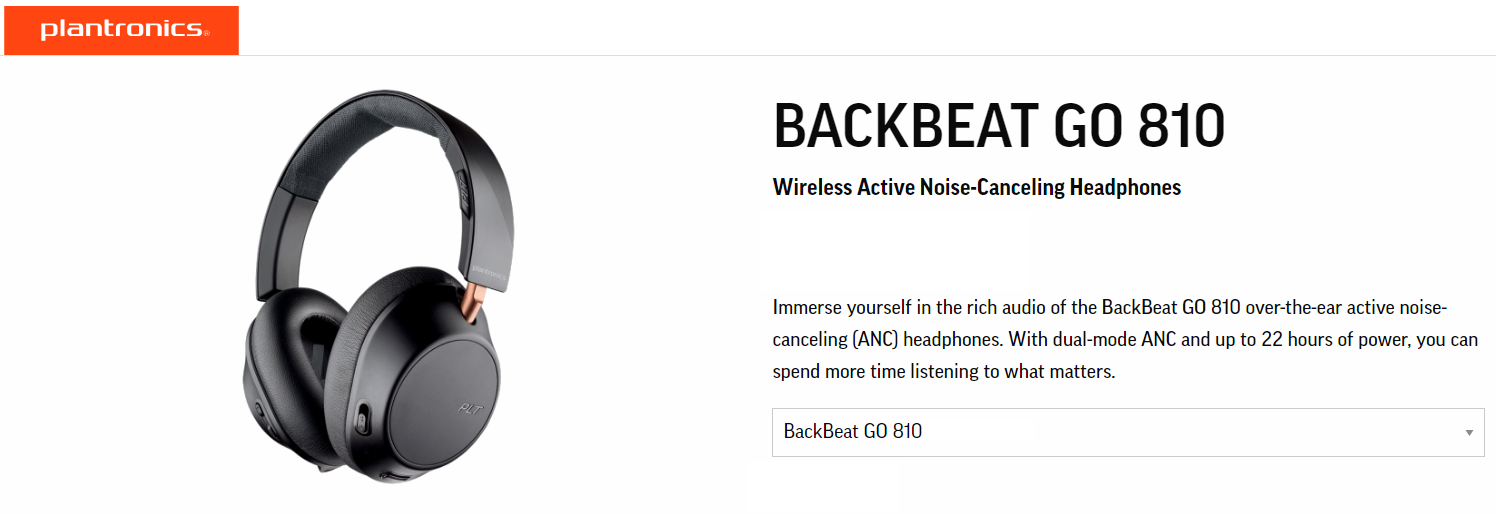Click the orange Plantronics logo

click(x=121, y=30)
